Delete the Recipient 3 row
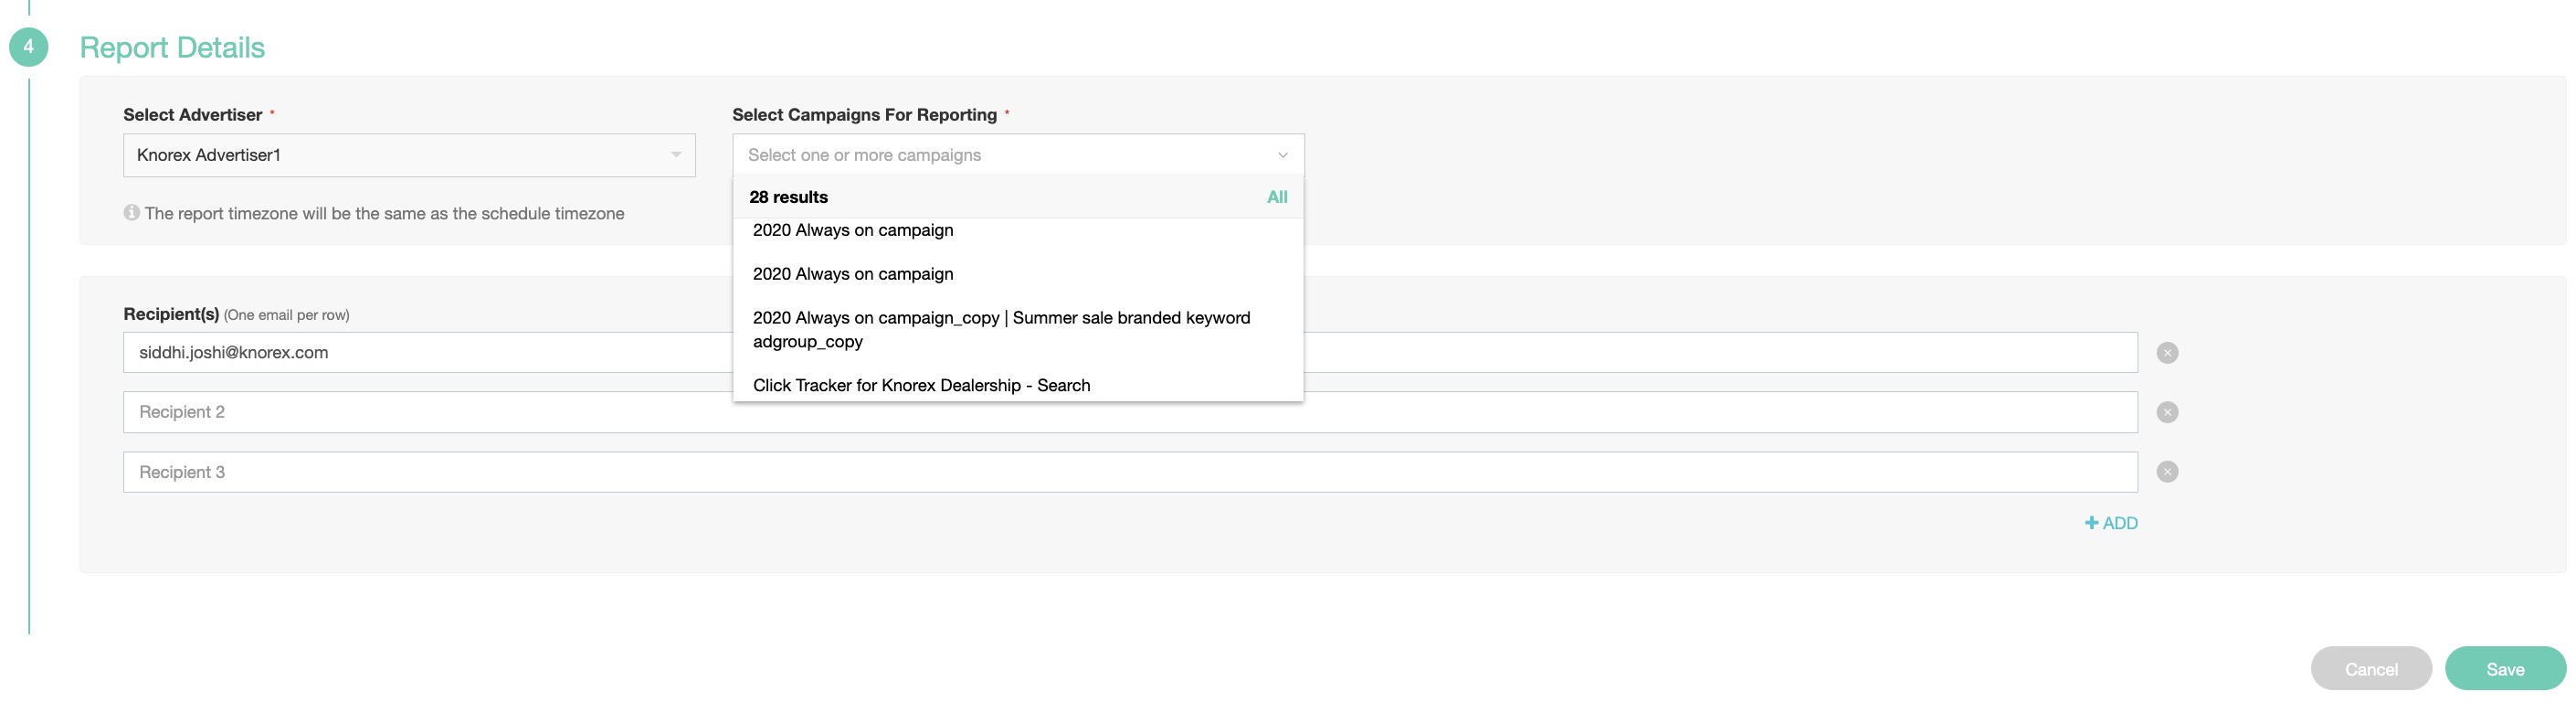Image resolution: width=2576 pixels, height=702 pixels. (x=2166, y=472)
